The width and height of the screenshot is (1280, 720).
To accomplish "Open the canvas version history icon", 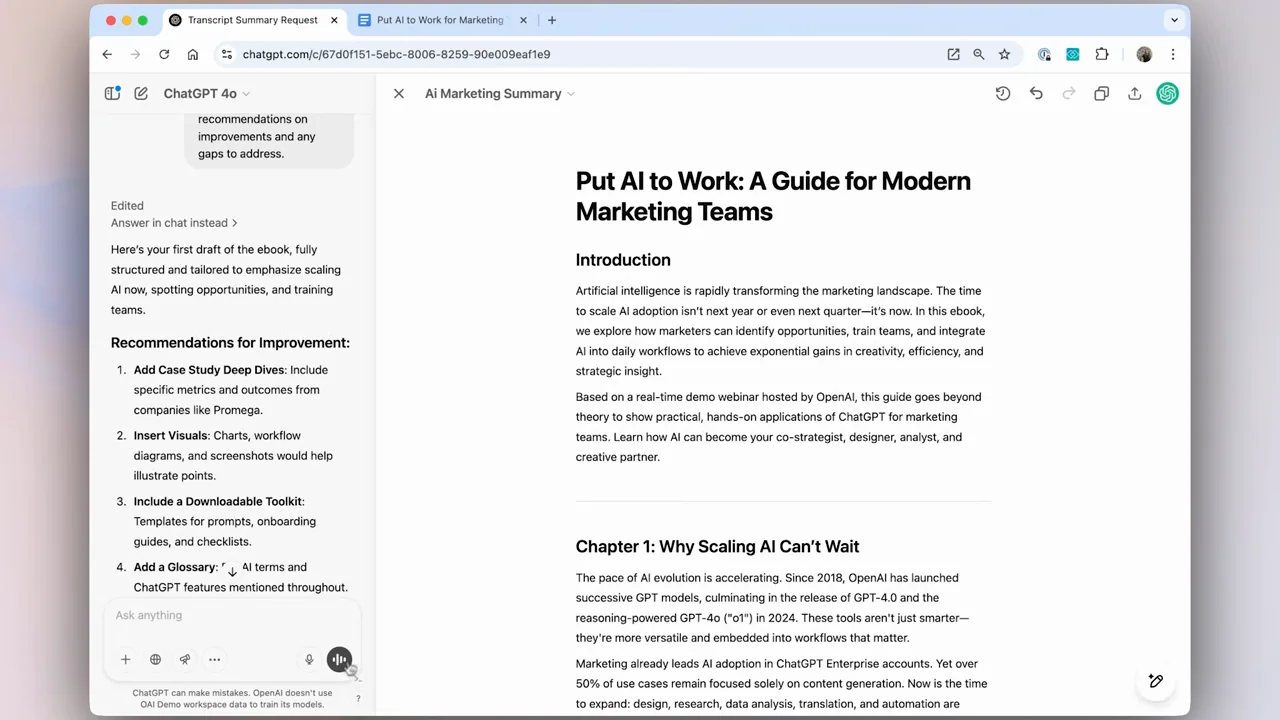I will point(1003,93).
